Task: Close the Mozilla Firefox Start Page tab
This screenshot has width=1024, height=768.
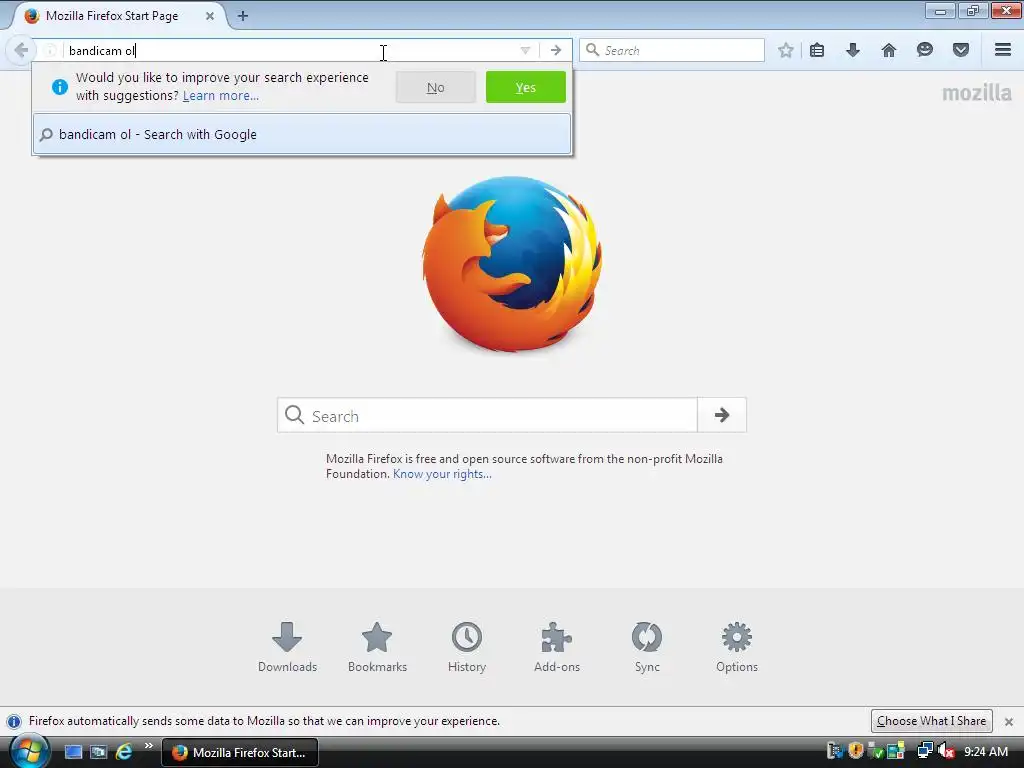Action: pos(210,16)
